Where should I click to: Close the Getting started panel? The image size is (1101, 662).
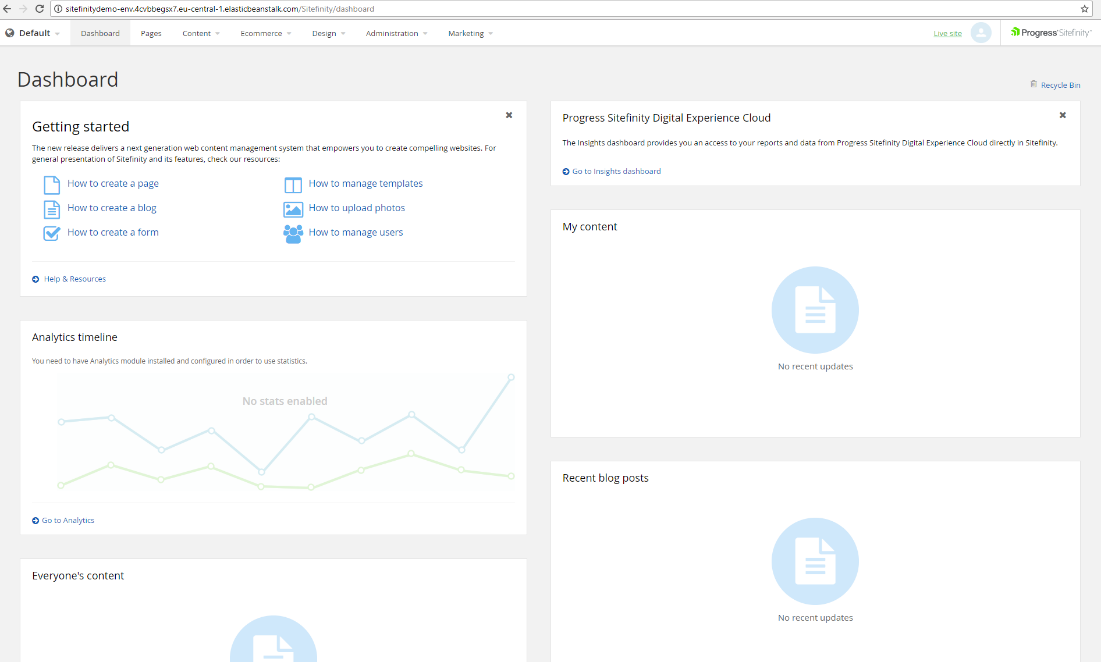(x=509, y=115)
